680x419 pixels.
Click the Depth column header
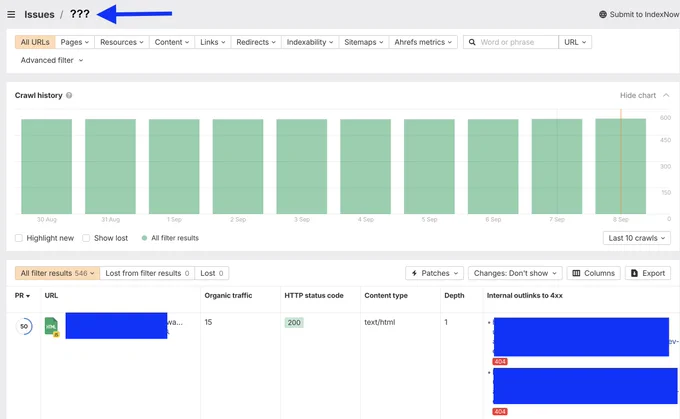pyautogui.click(x=454, y=296)
